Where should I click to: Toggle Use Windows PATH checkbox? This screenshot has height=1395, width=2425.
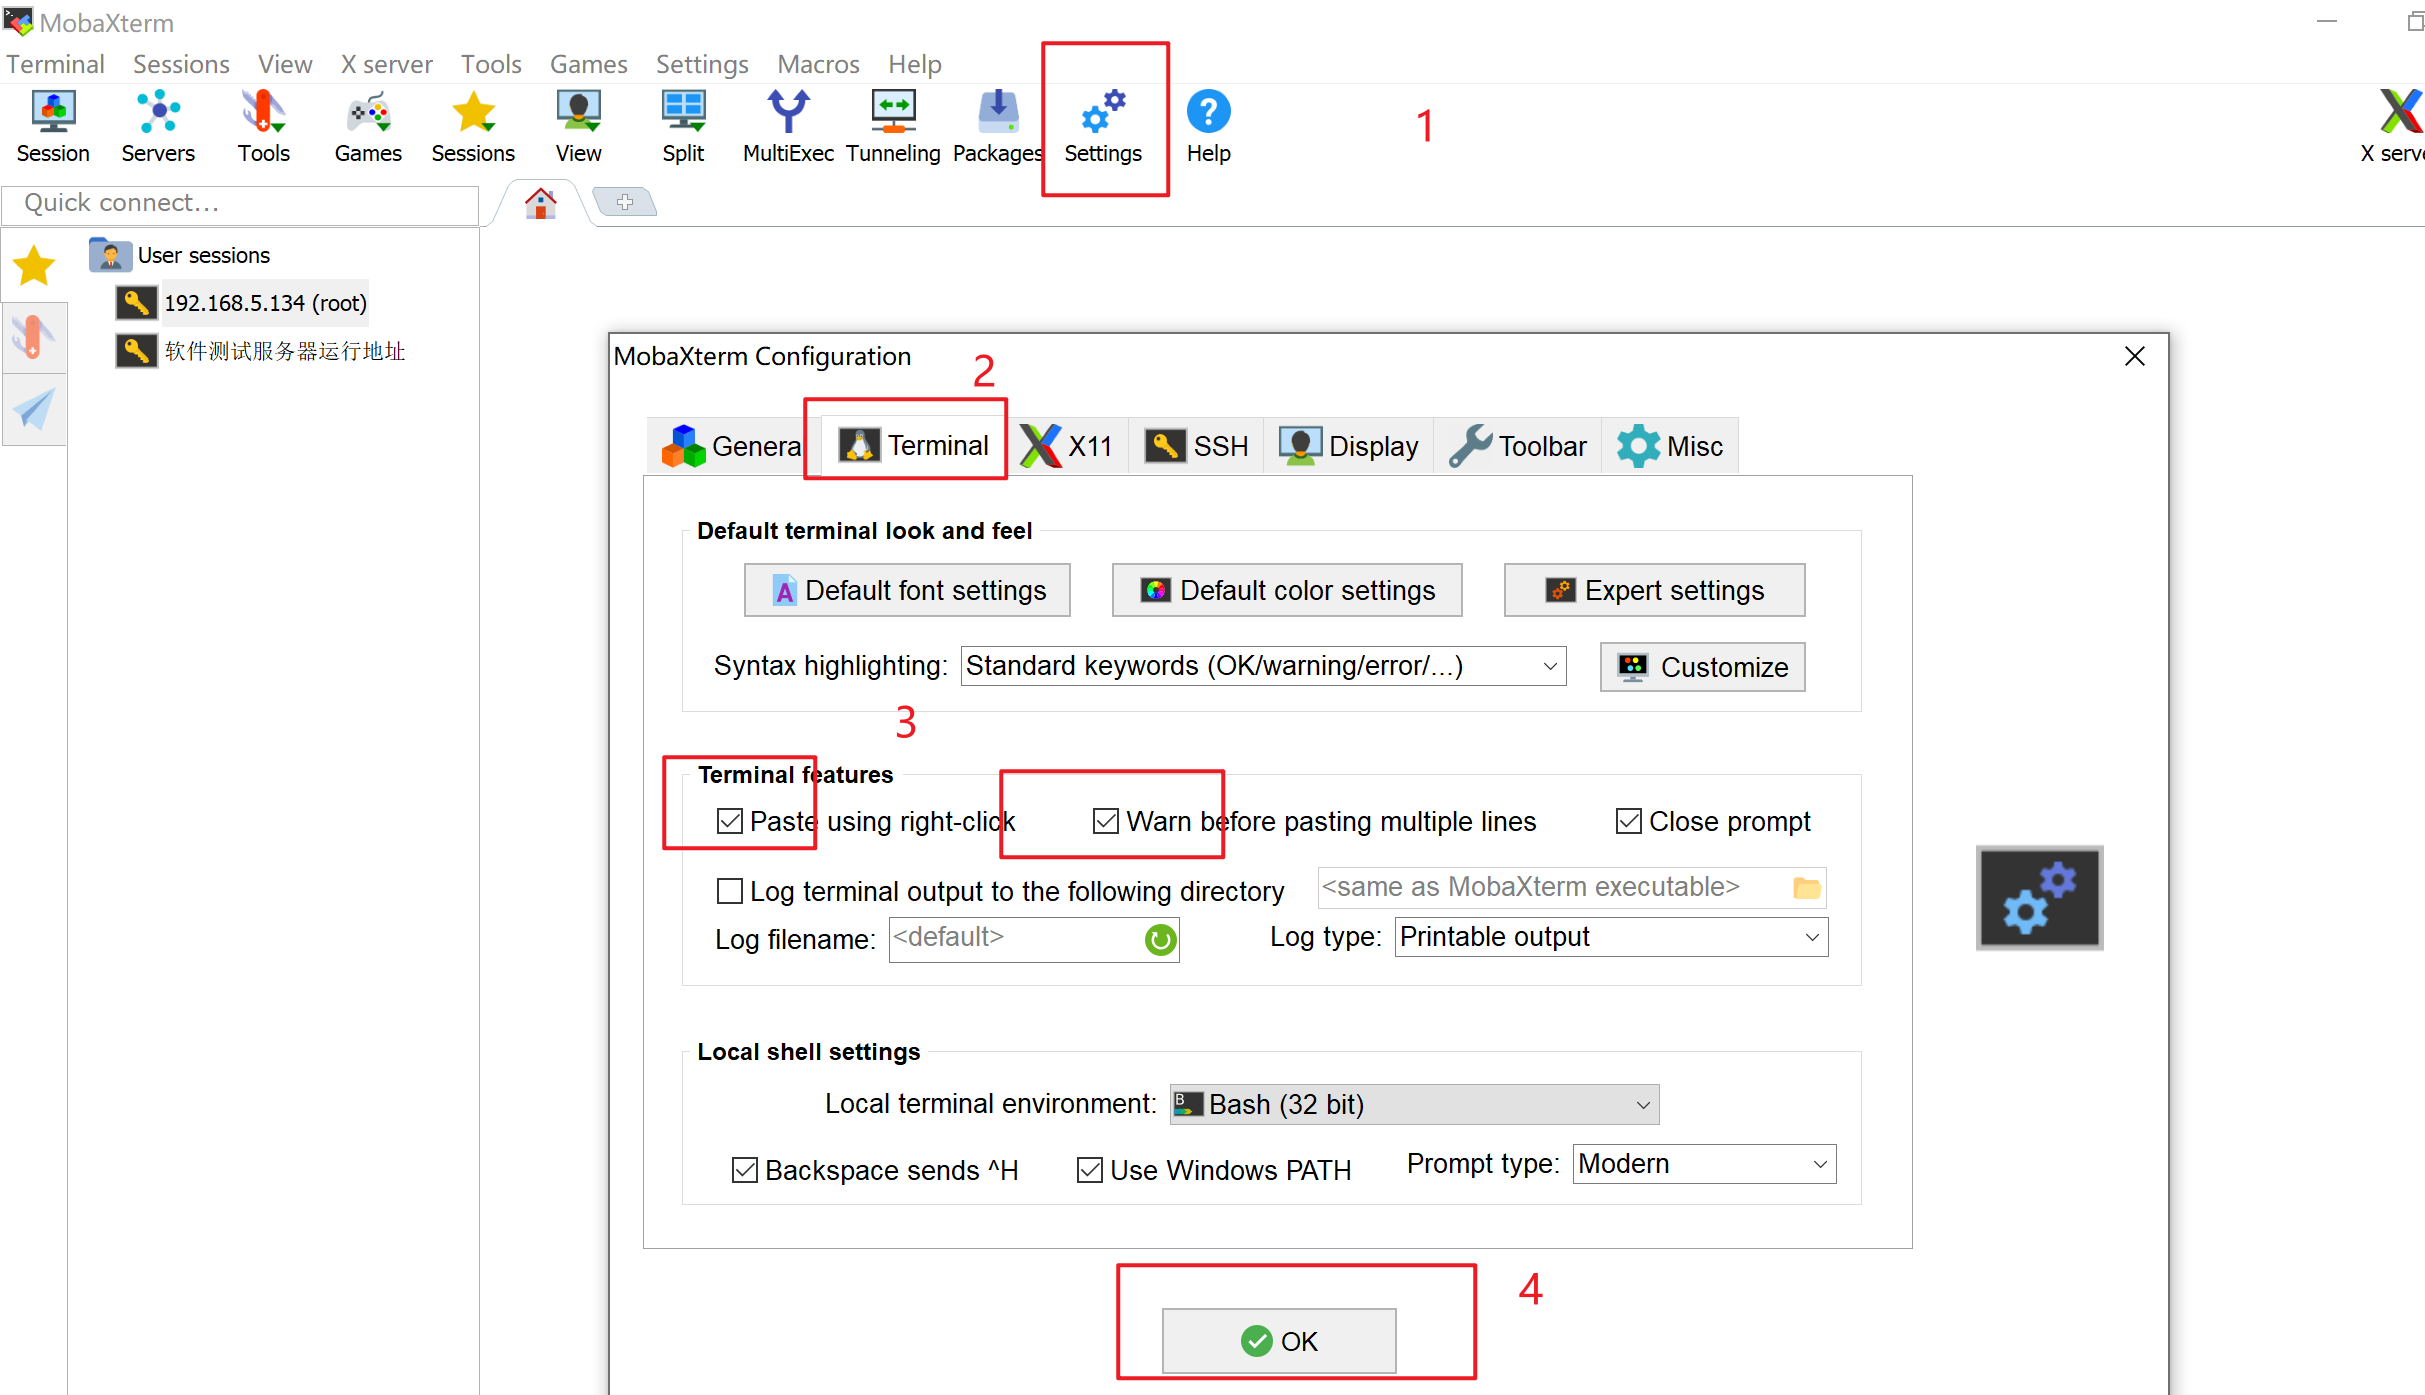[1090, 1170]
